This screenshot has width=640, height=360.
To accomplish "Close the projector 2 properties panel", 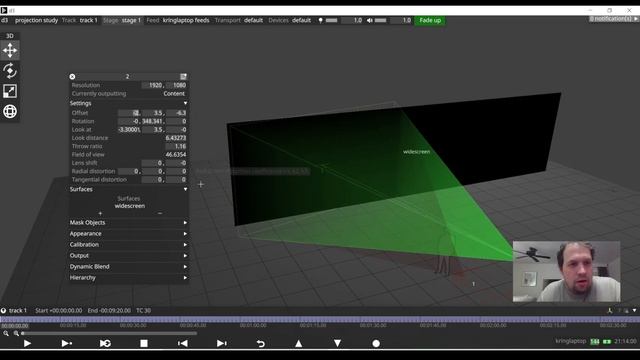I will click(x=72, y=76).
